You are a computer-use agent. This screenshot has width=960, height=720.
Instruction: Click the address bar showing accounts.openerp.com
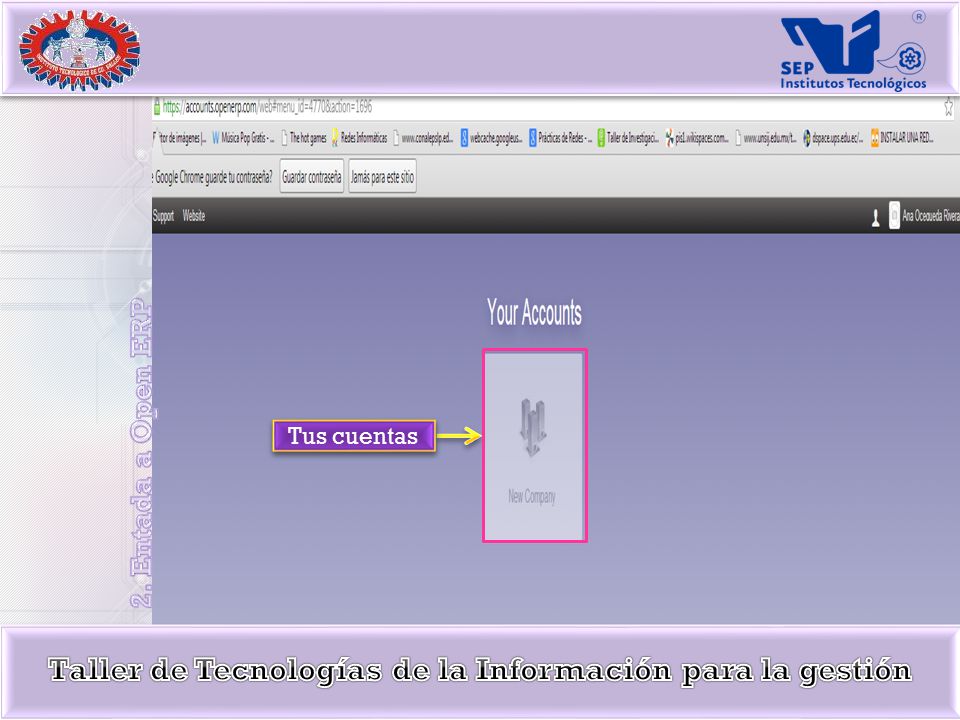(545, 108)
